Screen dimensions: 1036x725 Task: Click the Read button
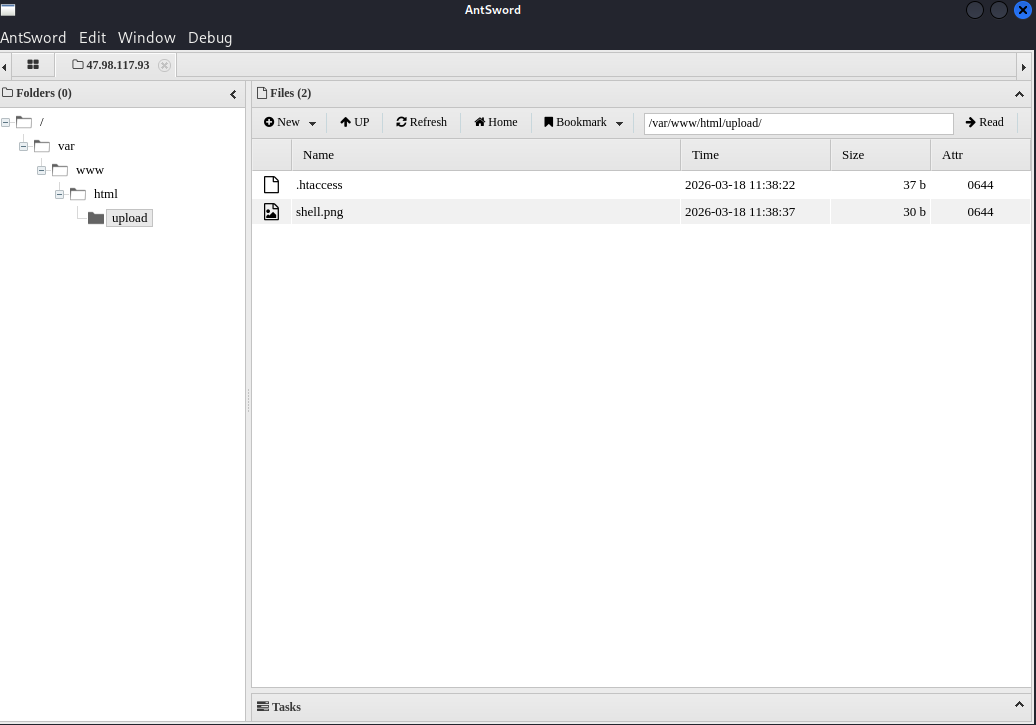984,122
